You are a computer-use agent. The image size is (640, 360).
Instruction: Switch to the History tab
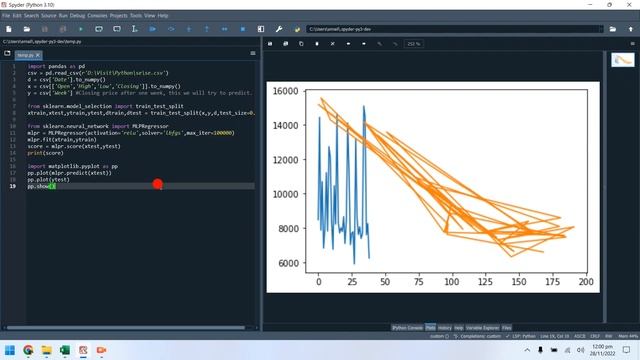click(x=444, y=328)
